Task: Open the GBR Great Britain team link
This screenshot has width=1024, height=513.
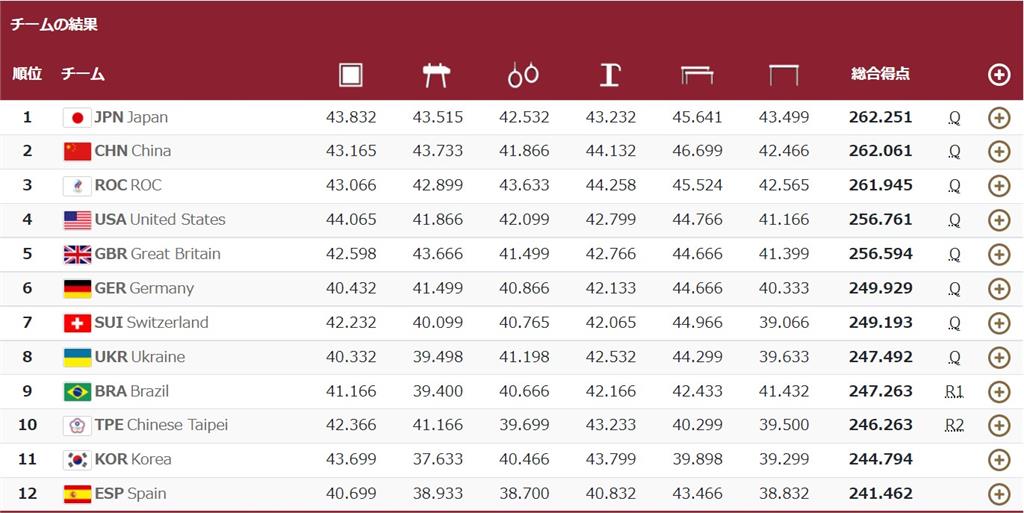Action: click(x=157, y=254)
